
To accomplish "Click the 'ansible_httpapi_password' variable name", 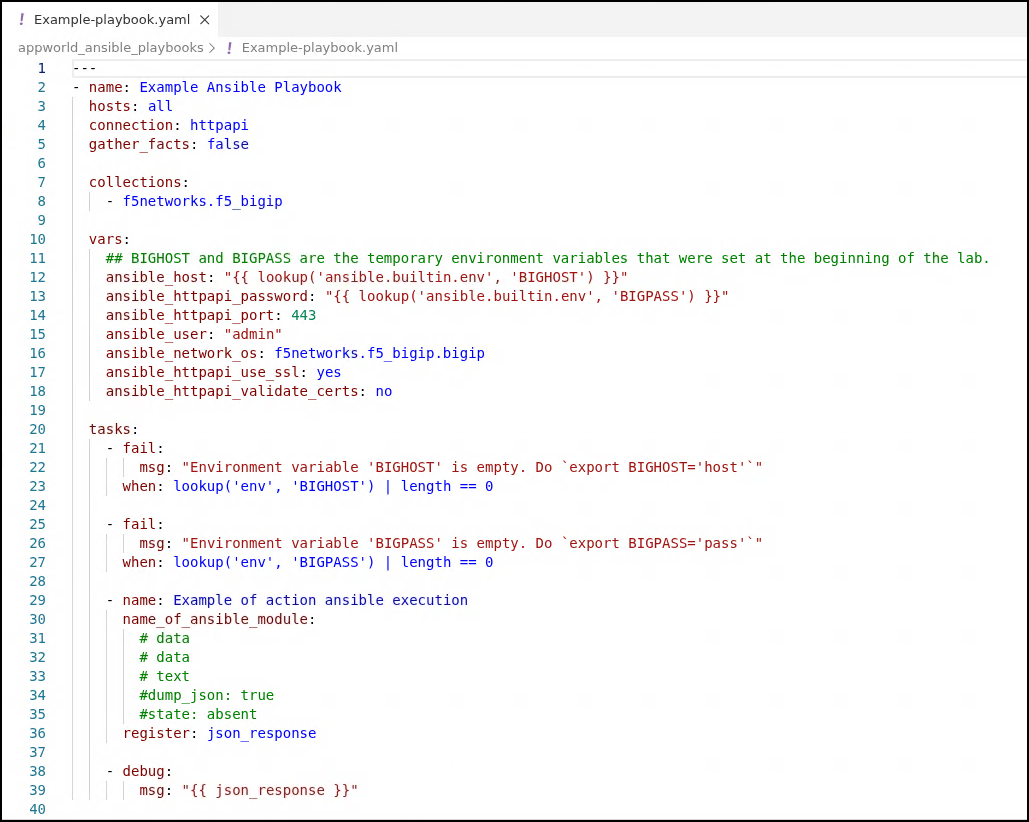I will coord(207,297).
